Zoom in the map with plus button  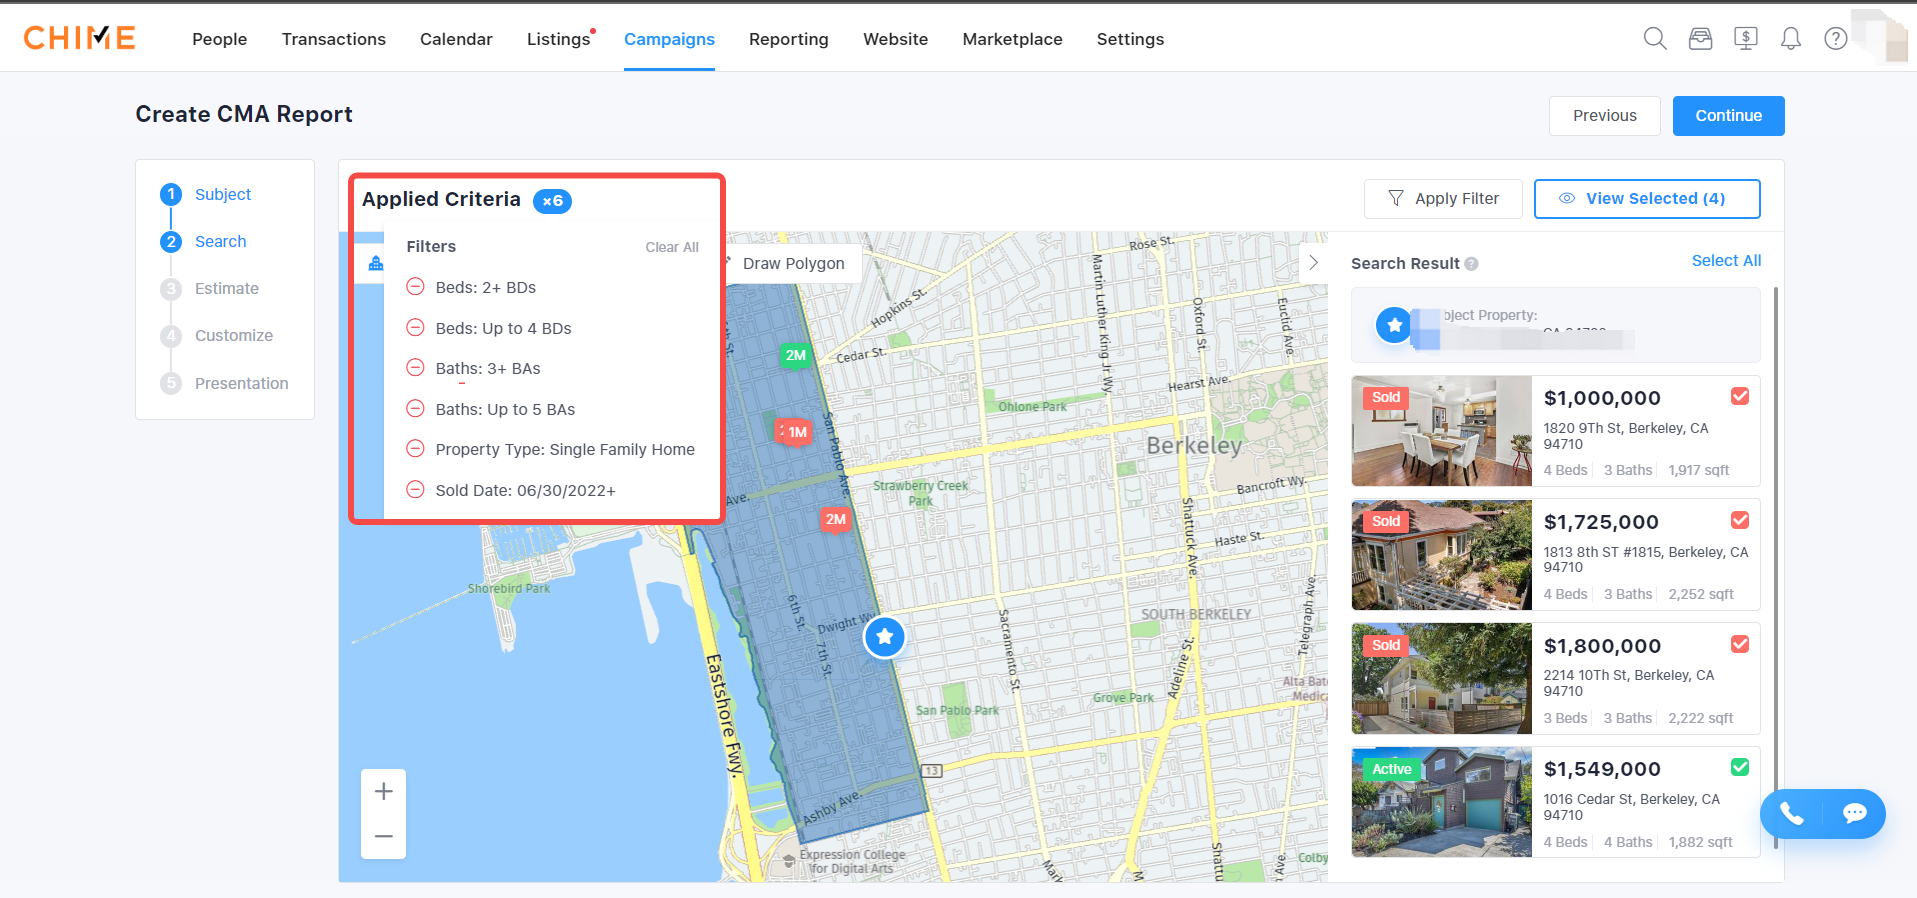(x=383, y=792)
